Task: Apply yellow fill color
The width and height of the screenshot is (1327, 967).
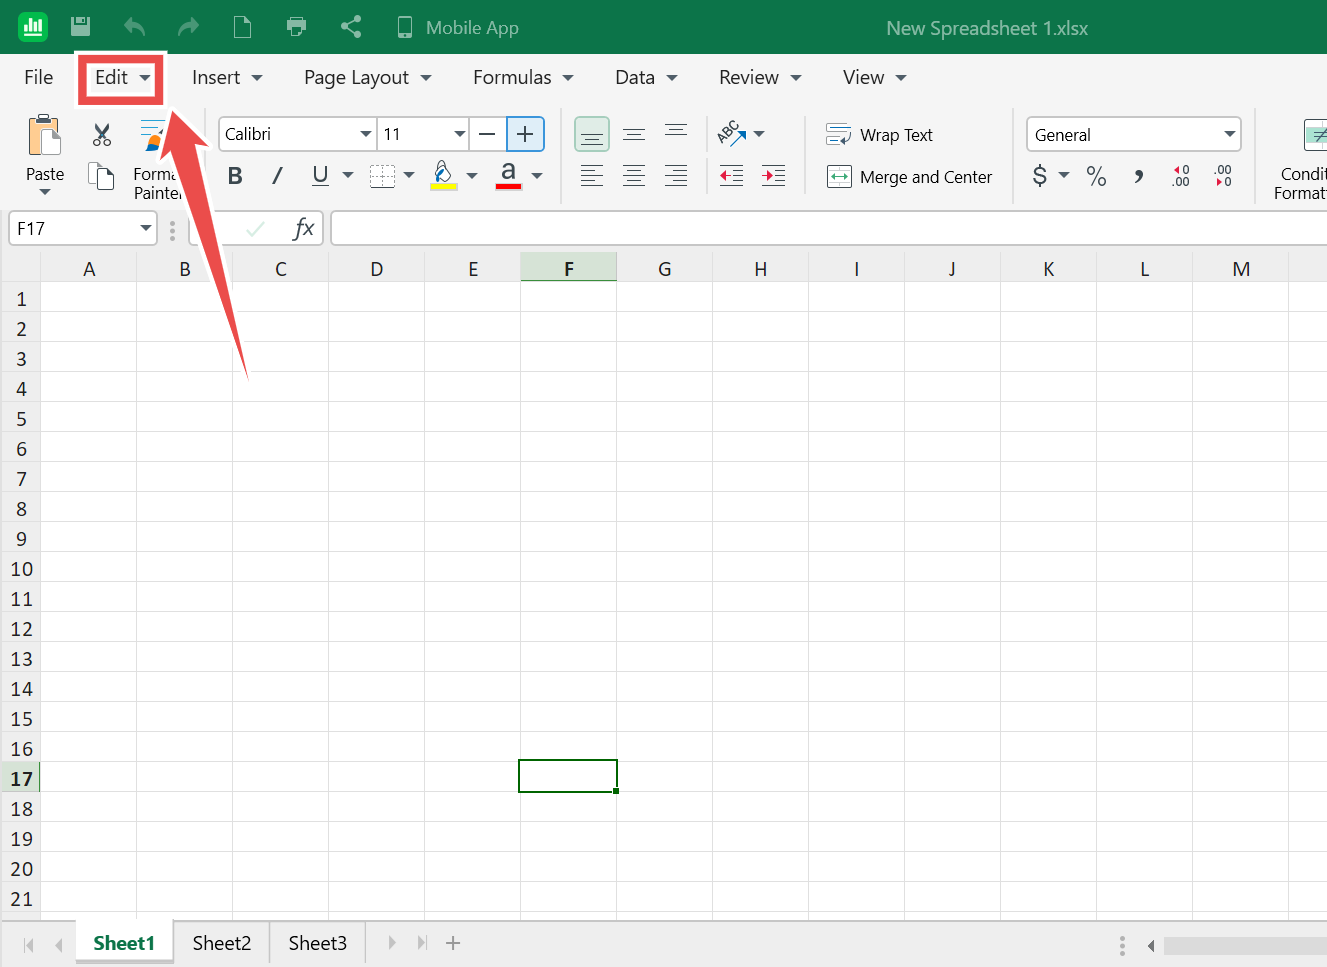Action: coord(444,175)
